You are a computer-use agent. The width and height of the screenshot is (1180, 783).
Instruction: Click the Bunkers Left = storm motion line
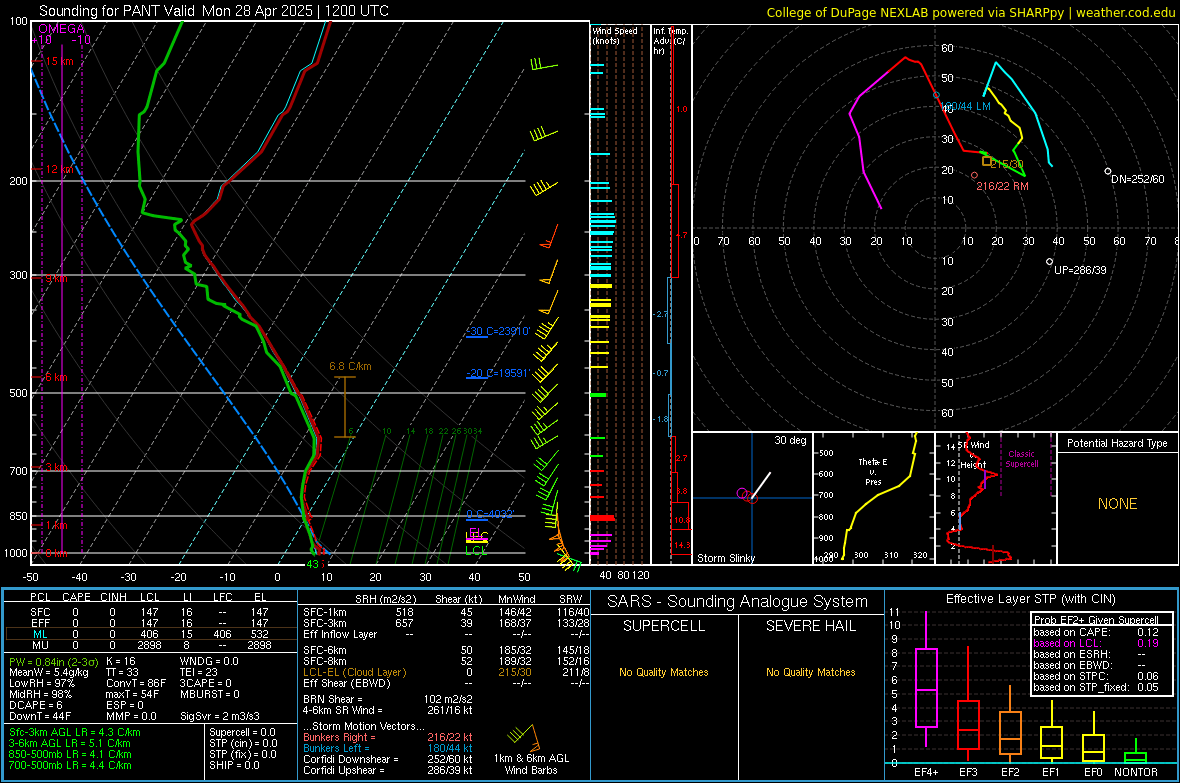(388, 748)
